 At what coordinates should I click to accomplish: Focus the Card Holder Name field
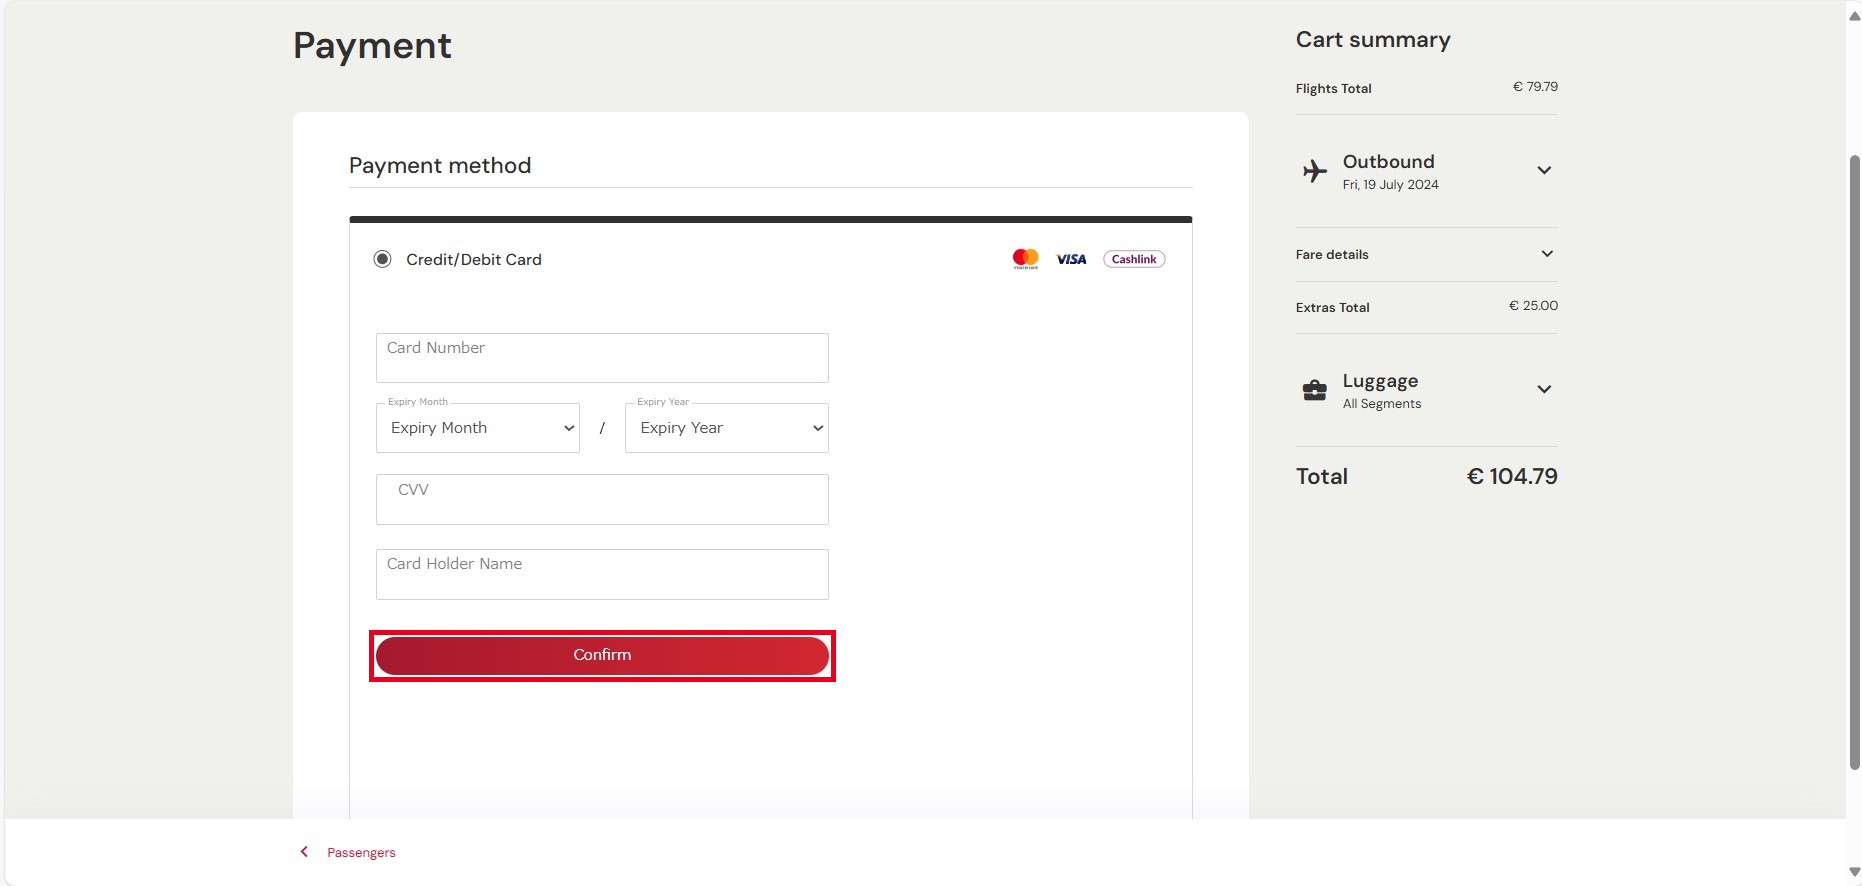coord(602,574)
